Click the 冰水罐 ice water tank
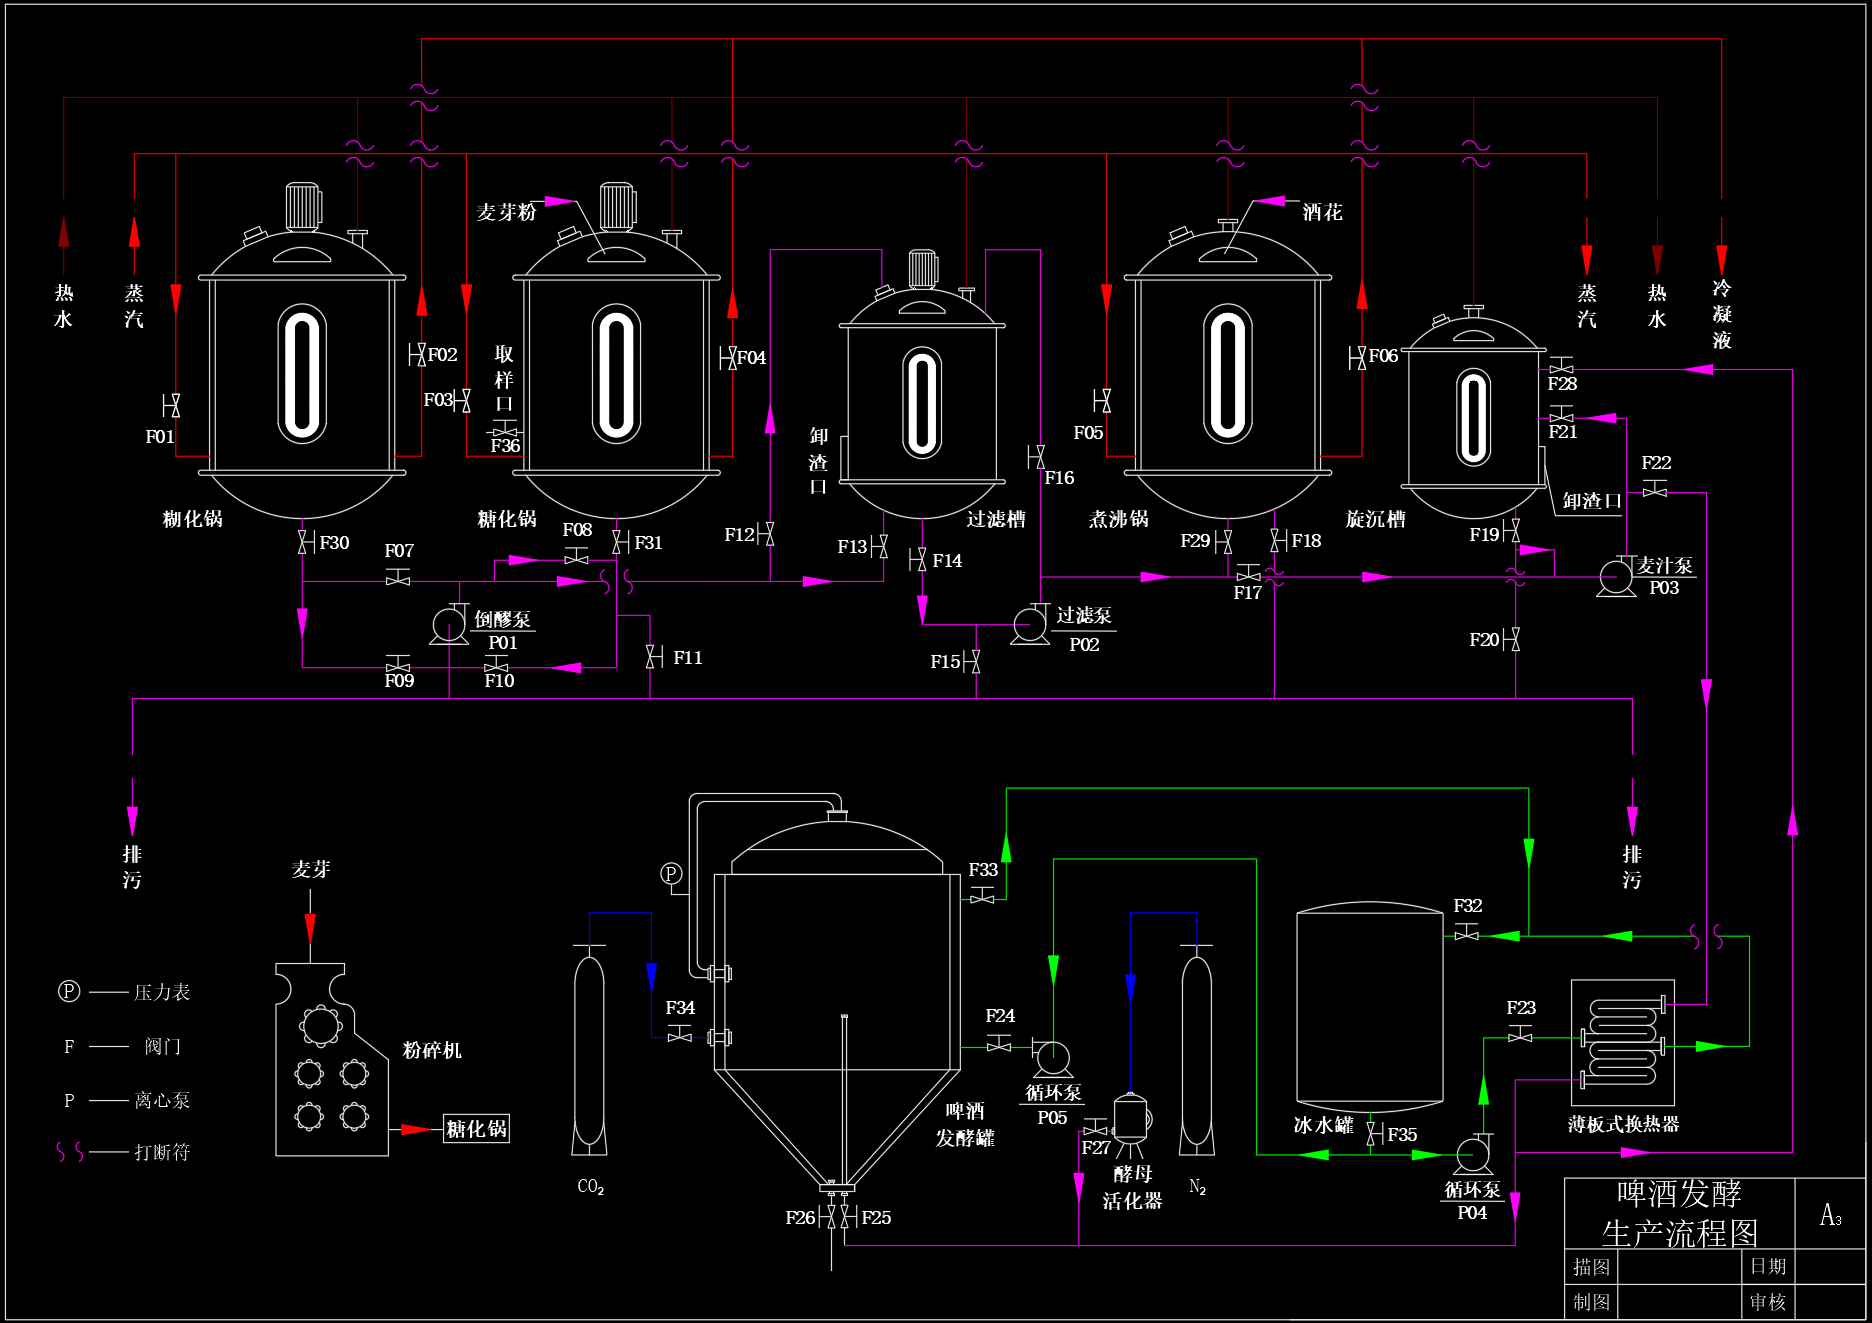The height and width of the screenshot is (1323, 1872). click(x=1369, y=1007)
